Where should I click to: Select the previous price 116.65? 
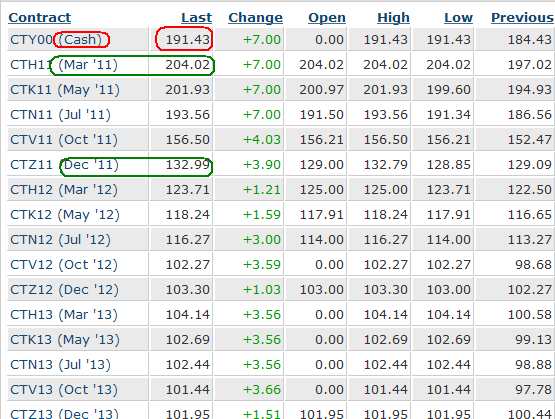pos(530,215)
